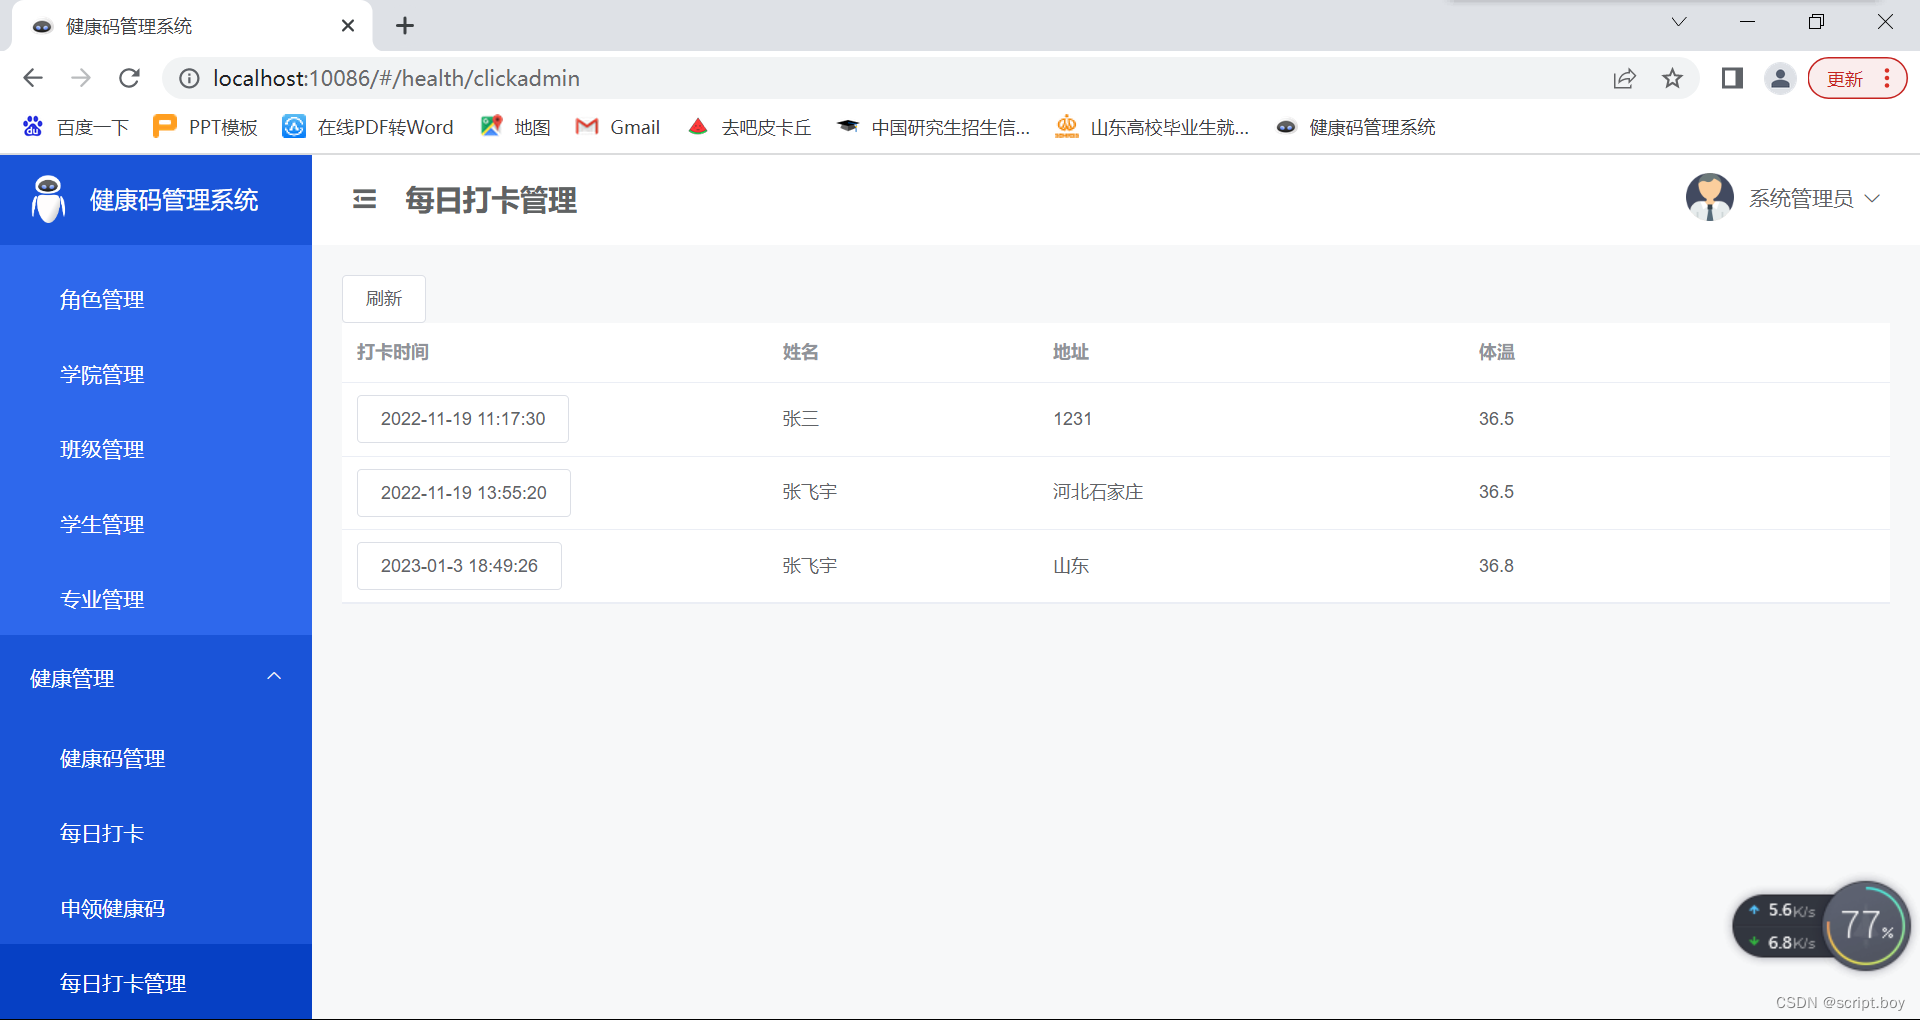Click the robot logo in the sidebar header

click(48, 199)
